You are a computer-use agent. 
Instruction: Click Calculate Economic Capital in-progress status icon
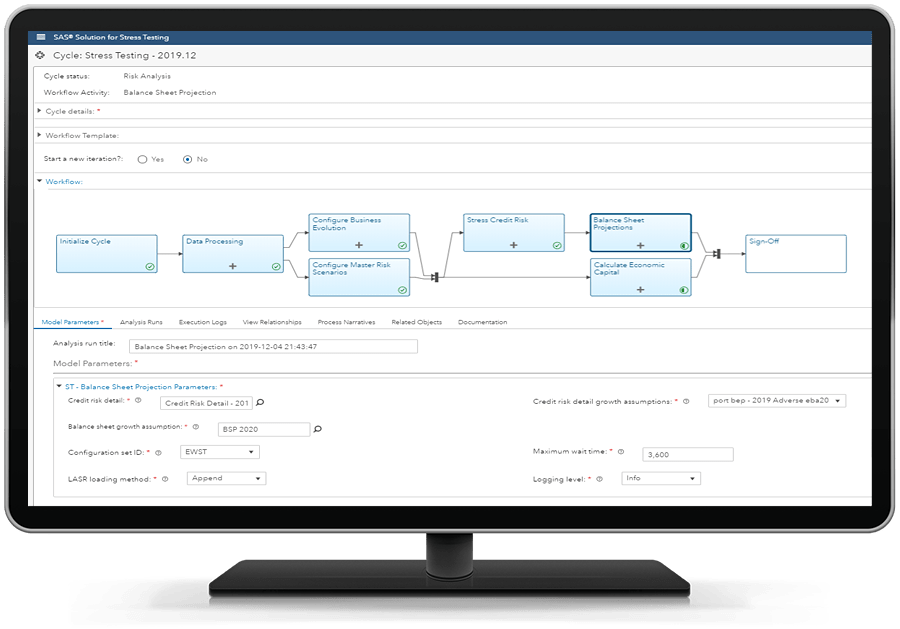(x=684, y=290)
